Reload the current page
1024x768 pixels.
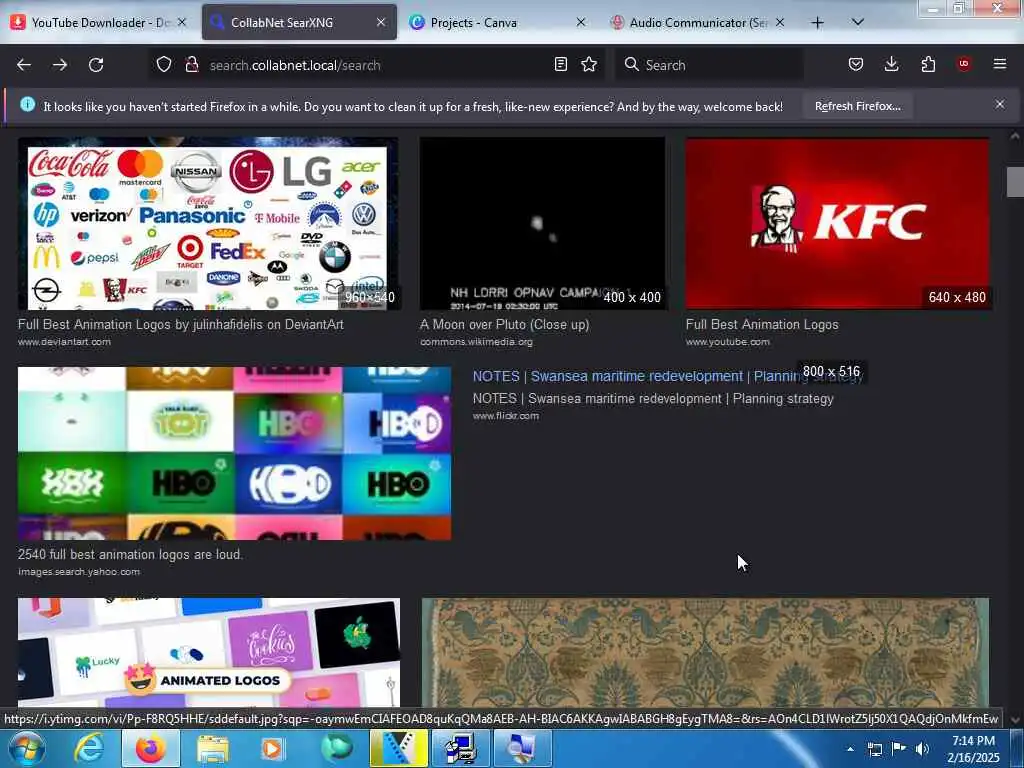pyautogui.click(x=96, y=65)
